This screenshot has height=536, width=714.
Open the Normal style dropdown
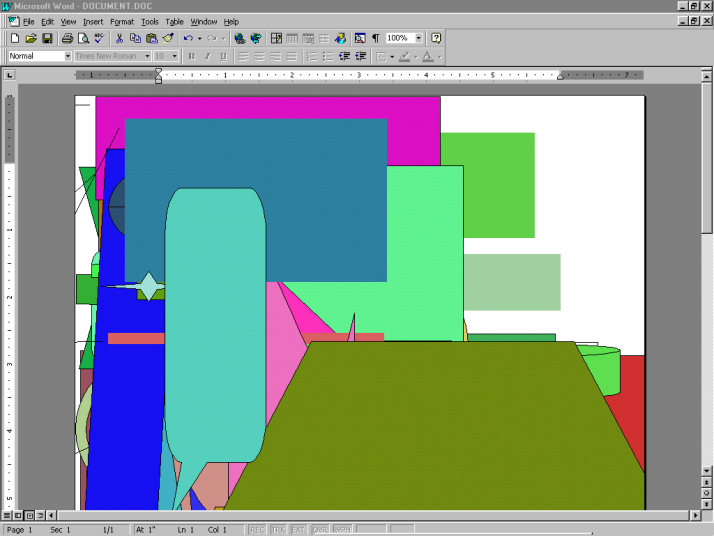[x=68, y=56]
